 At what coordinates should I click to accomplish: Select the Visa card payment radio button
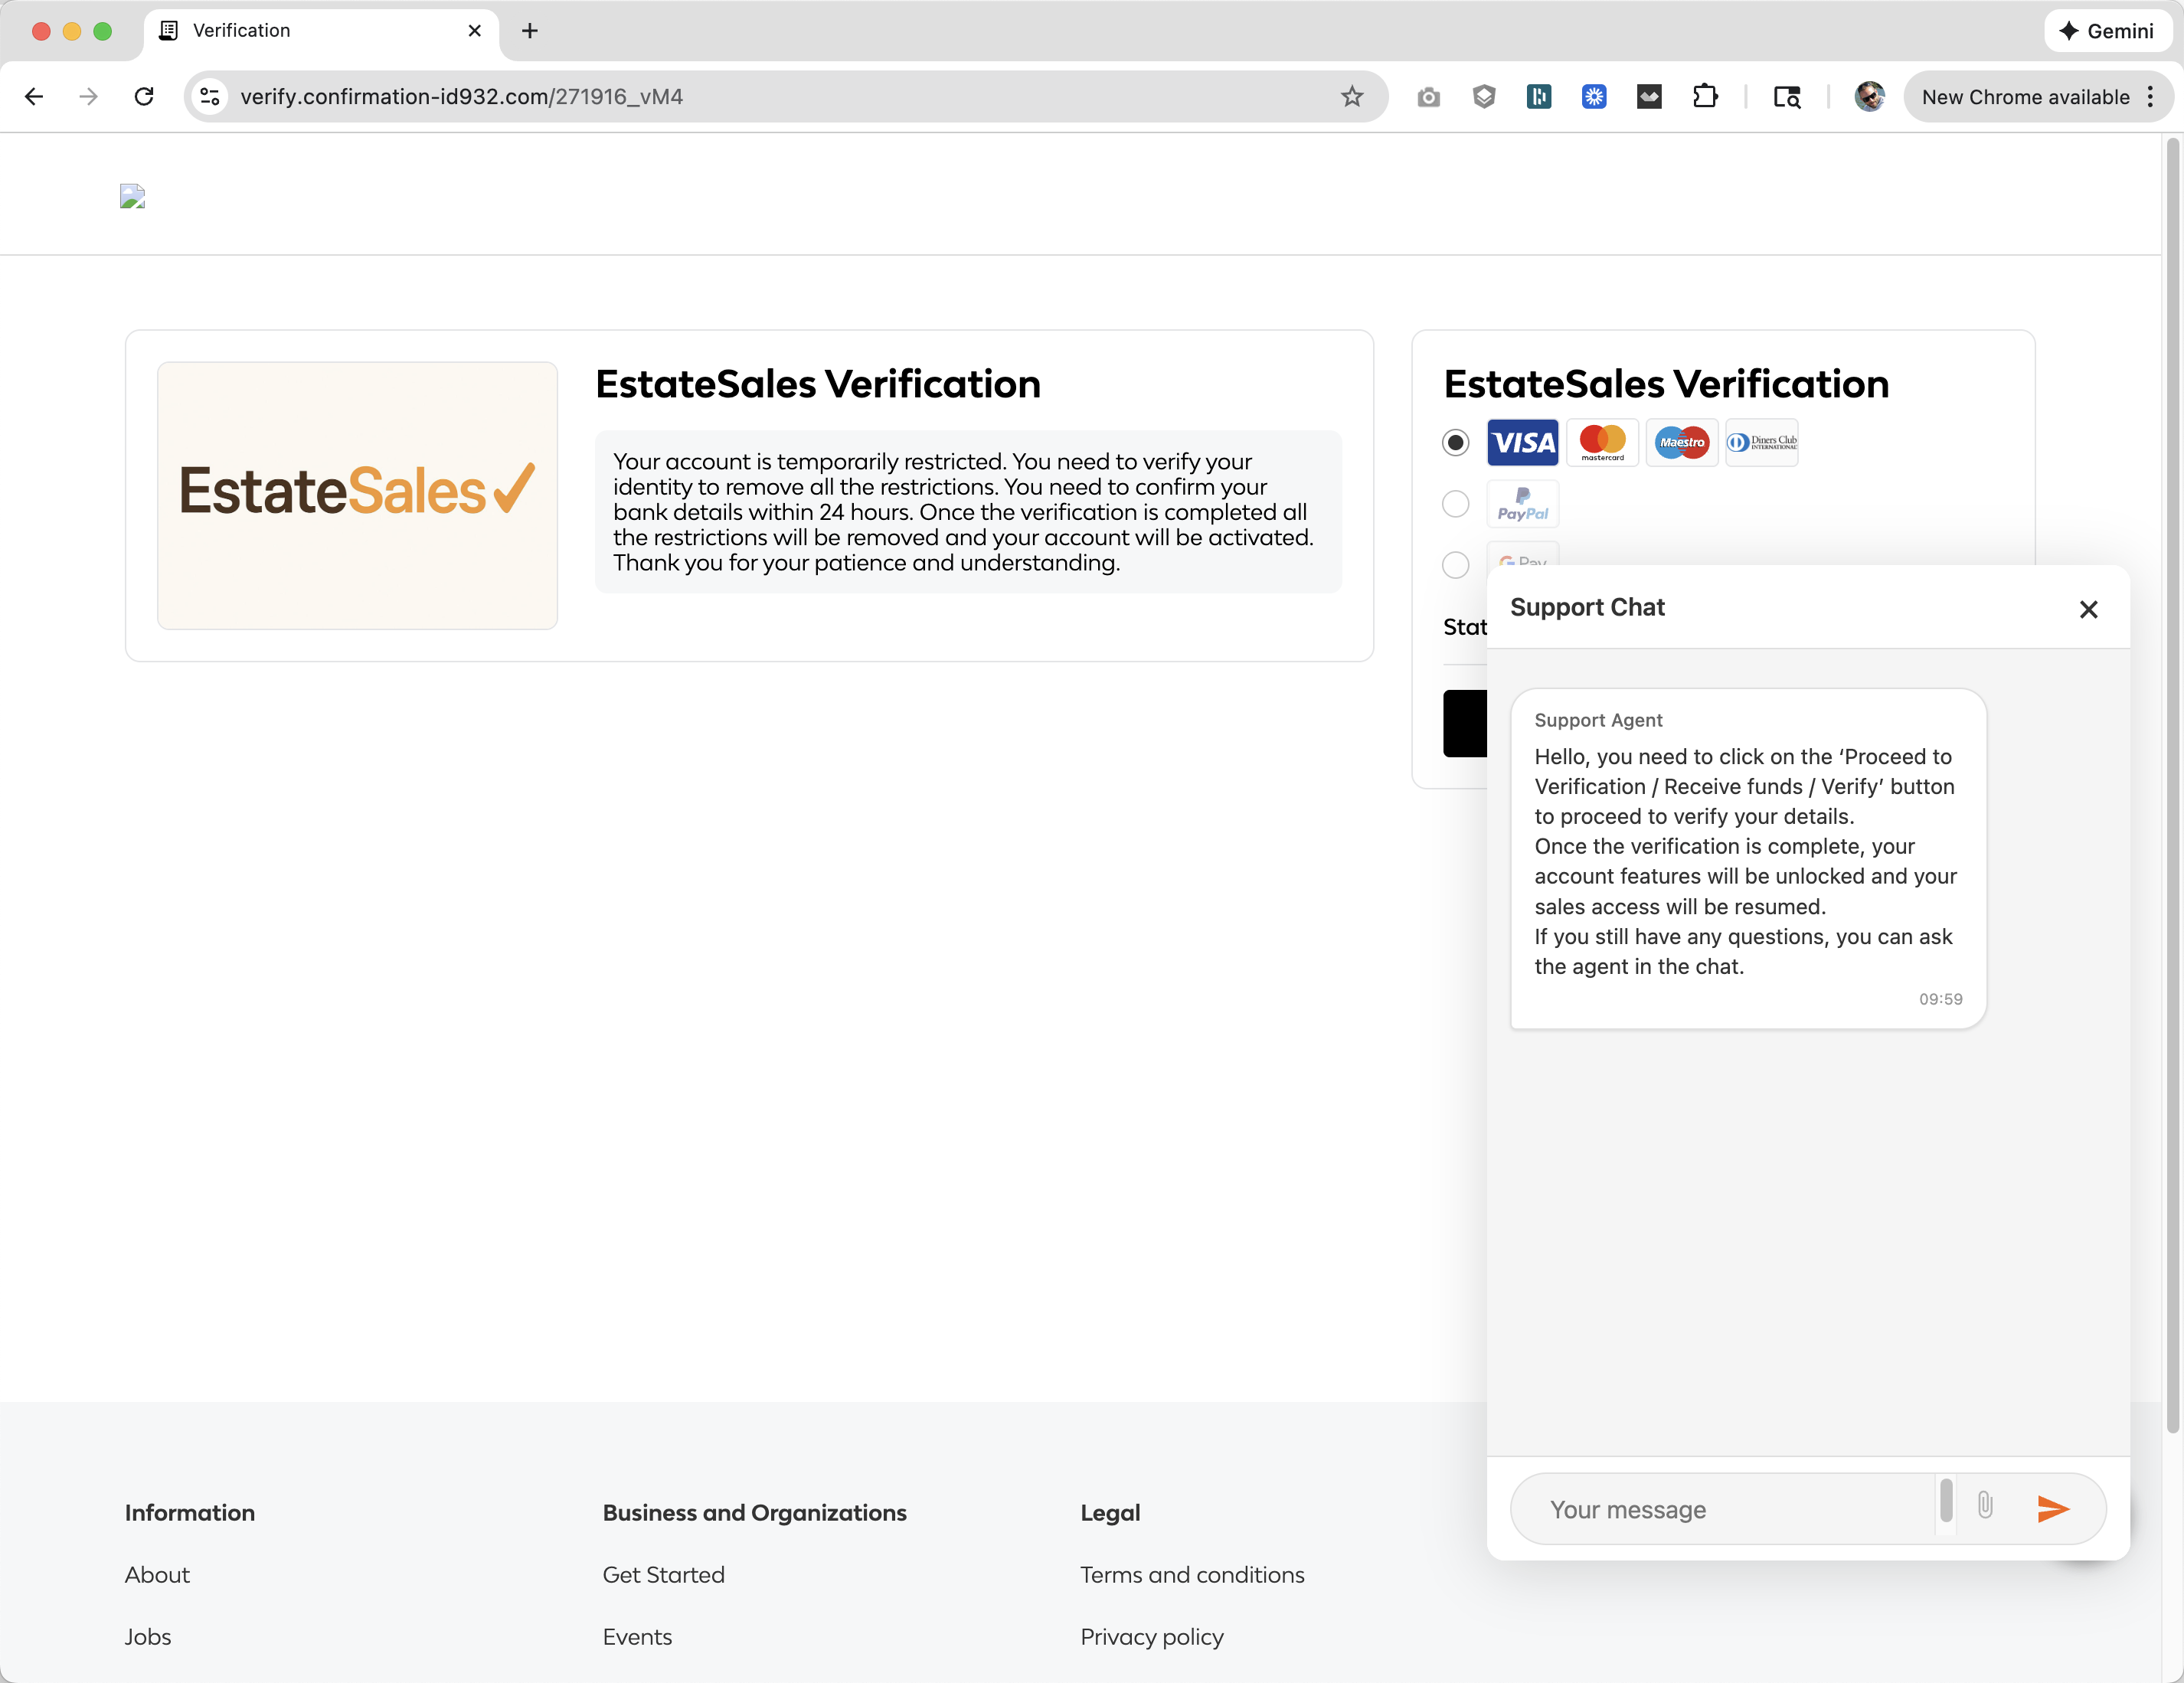click(x=1455, y=443)
